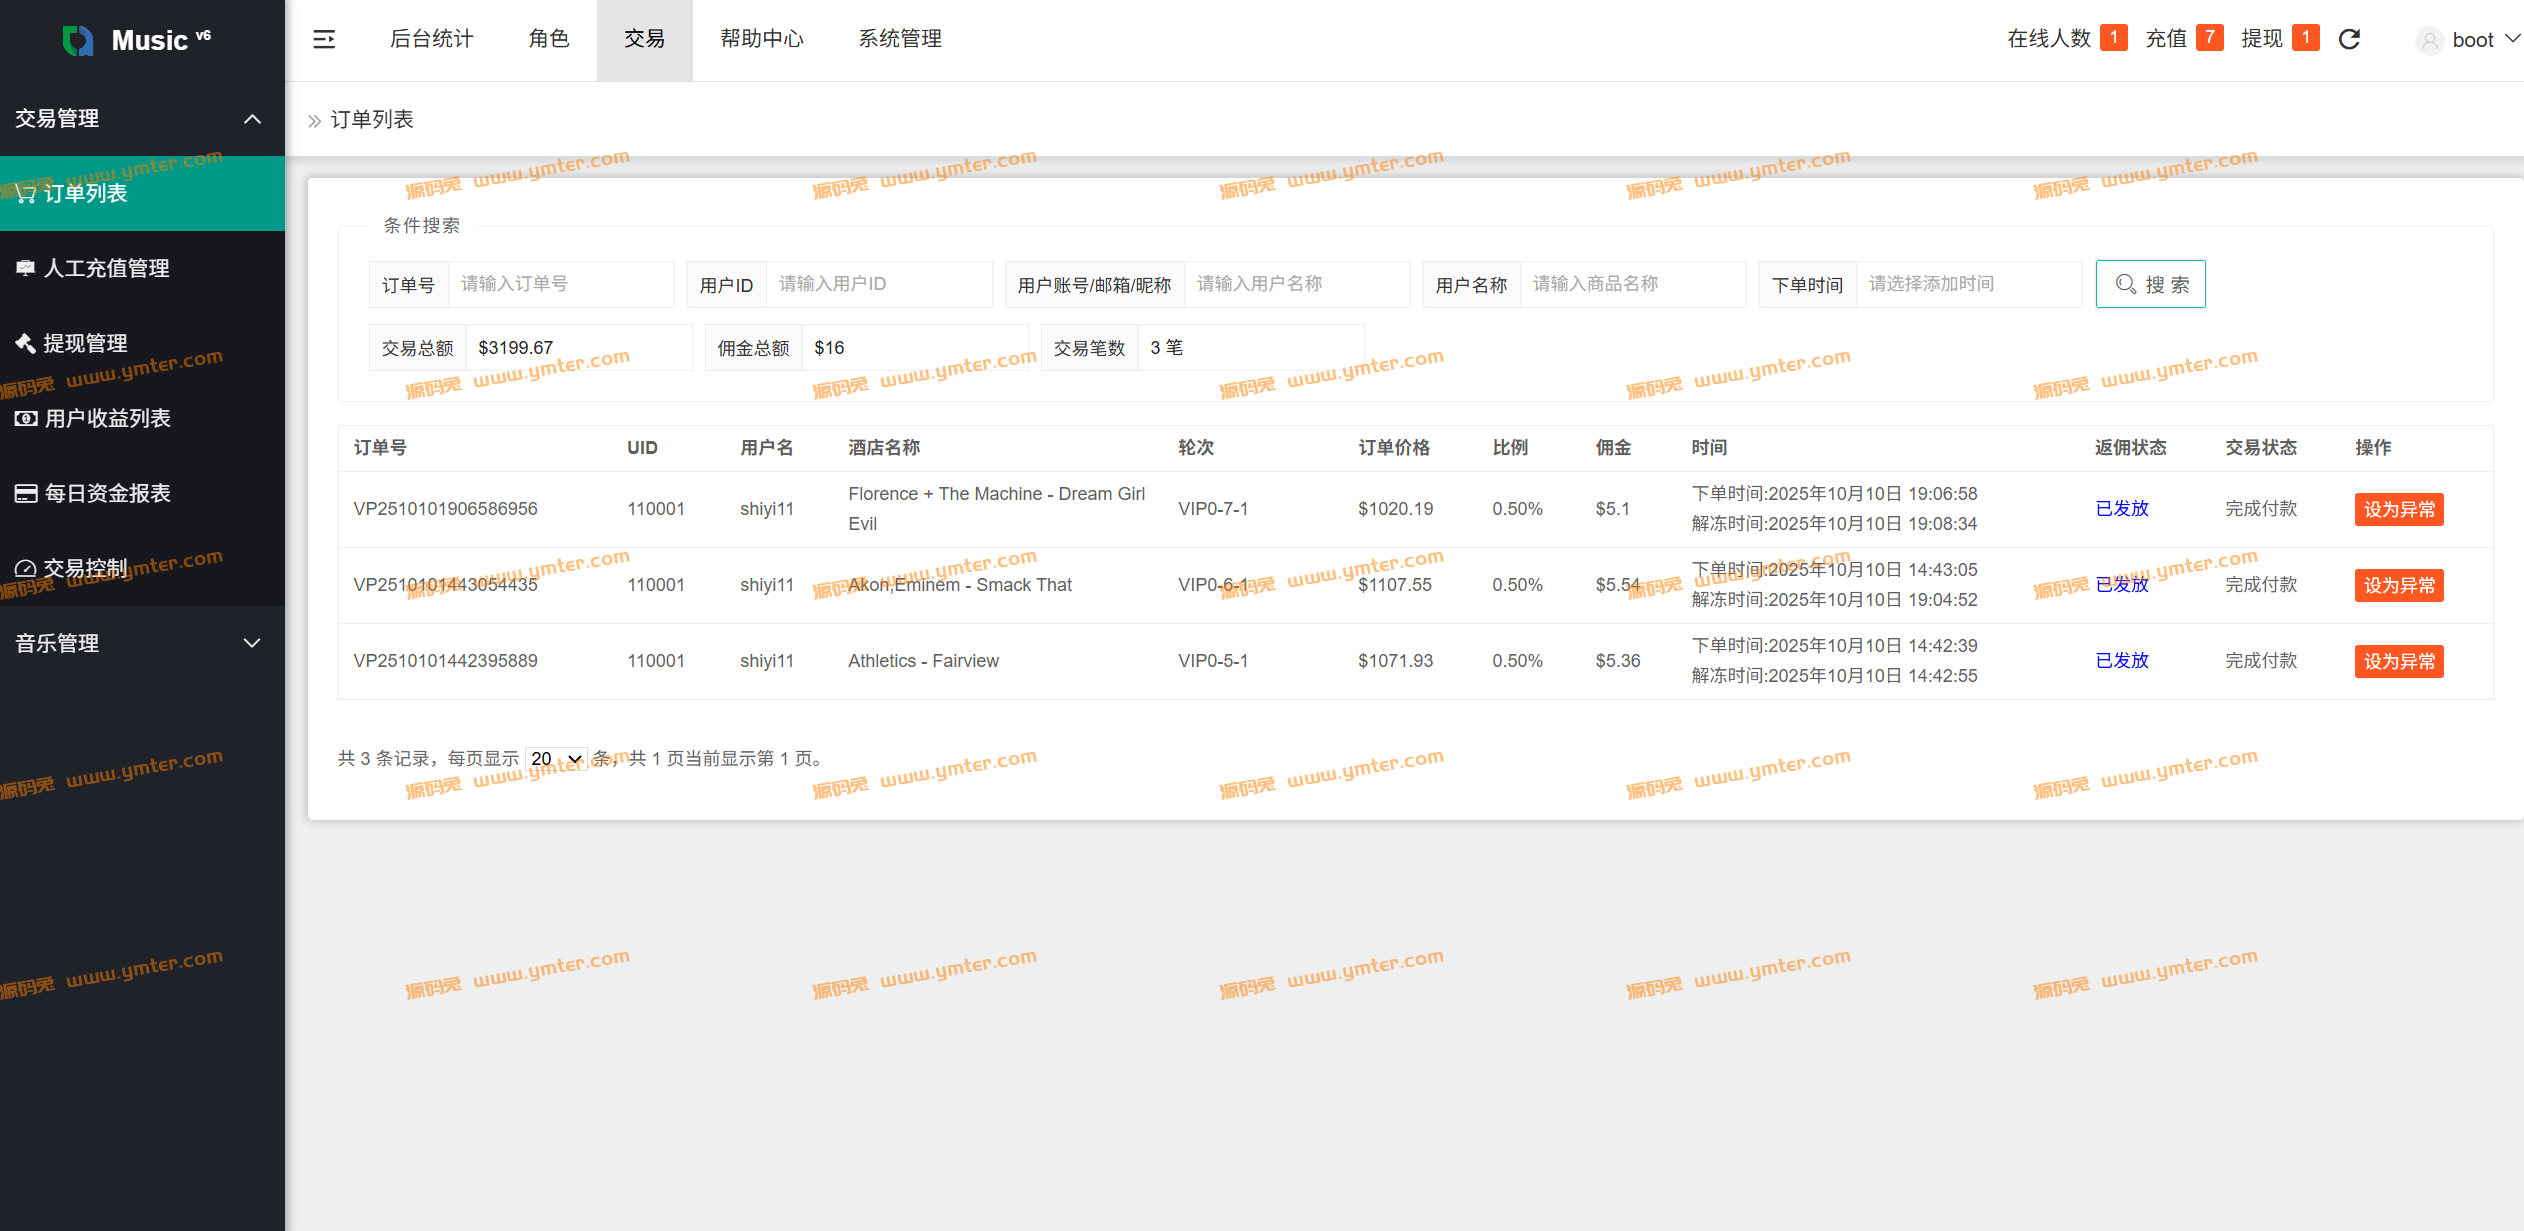Click the sidebar collapse hamburger icon
The width and height of the screenshot is (2524, 1231).
[324, 39]
